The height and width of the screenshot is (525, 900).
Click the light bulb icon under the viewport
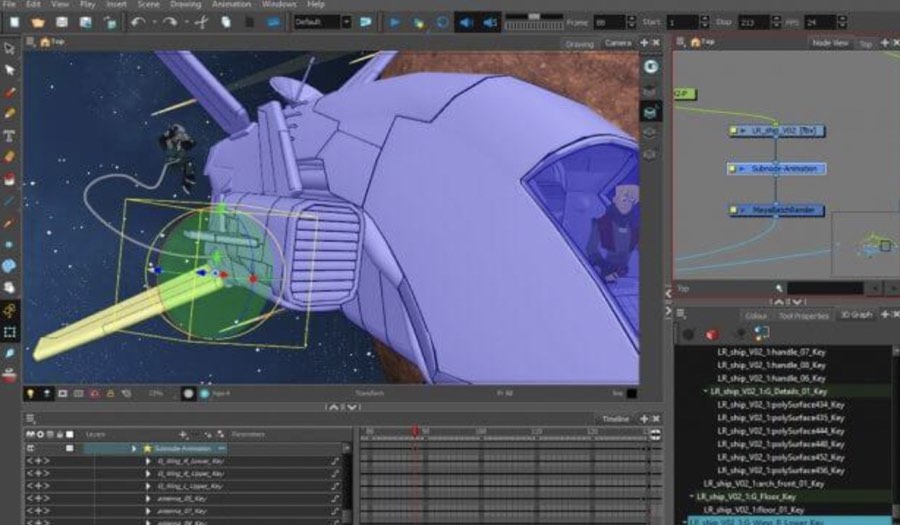tap(32, 394)
